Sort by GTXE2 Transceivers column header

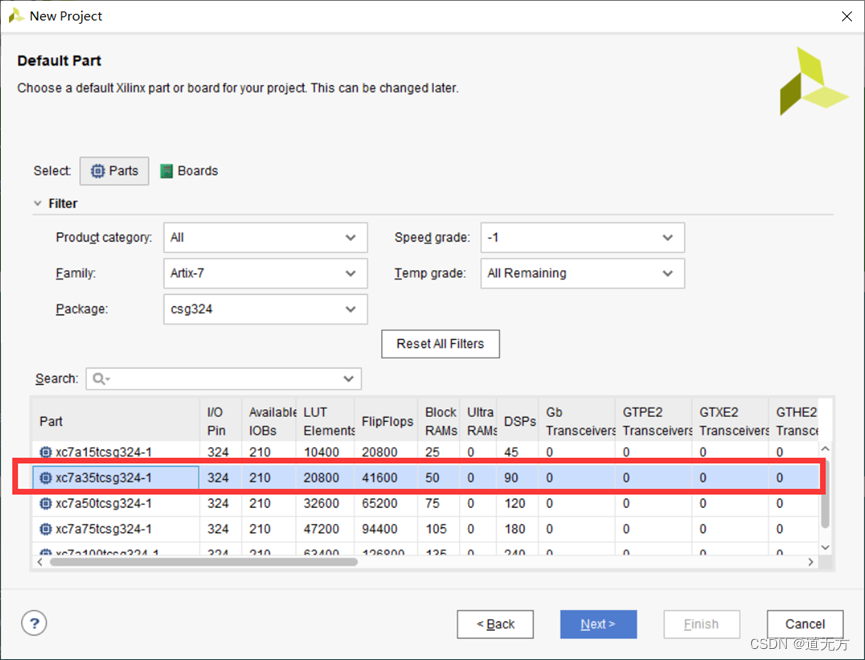coord(730,421)
